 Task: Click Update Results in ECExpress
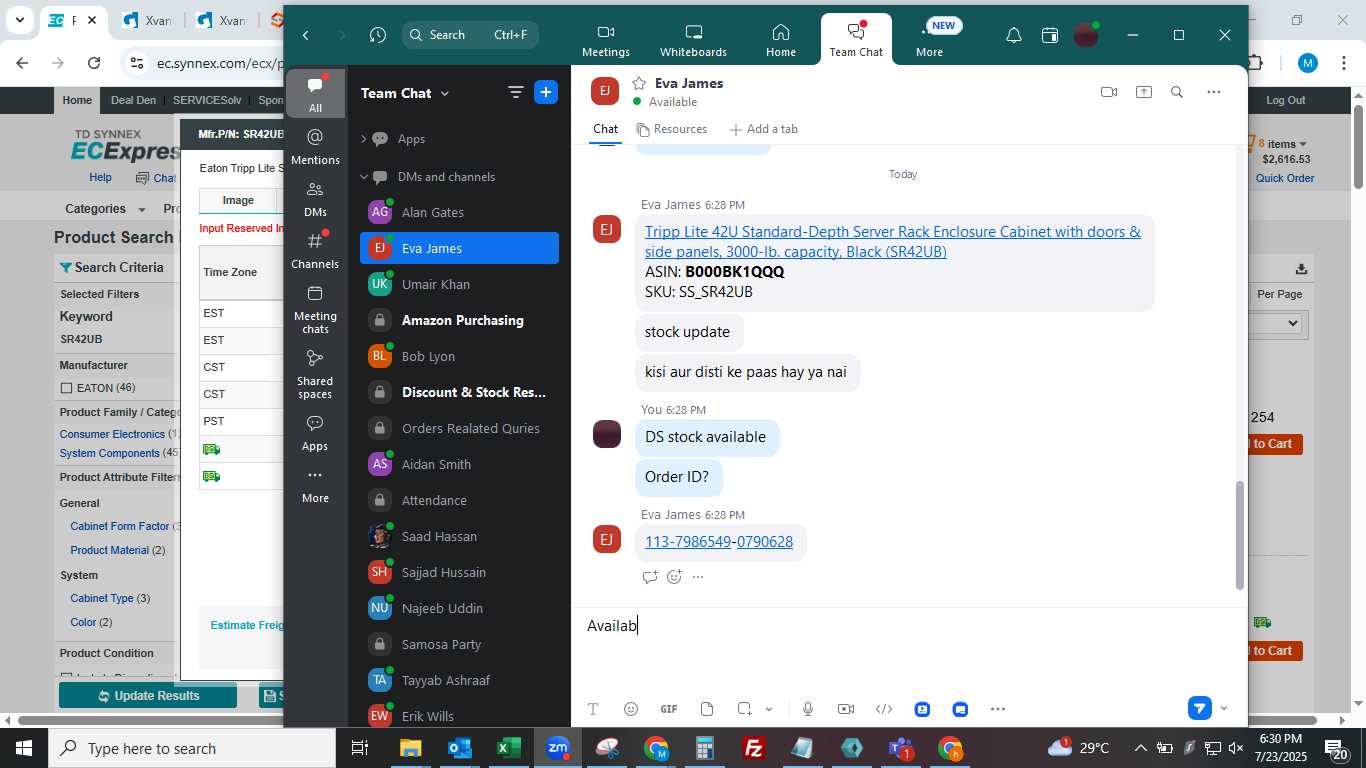148,695
